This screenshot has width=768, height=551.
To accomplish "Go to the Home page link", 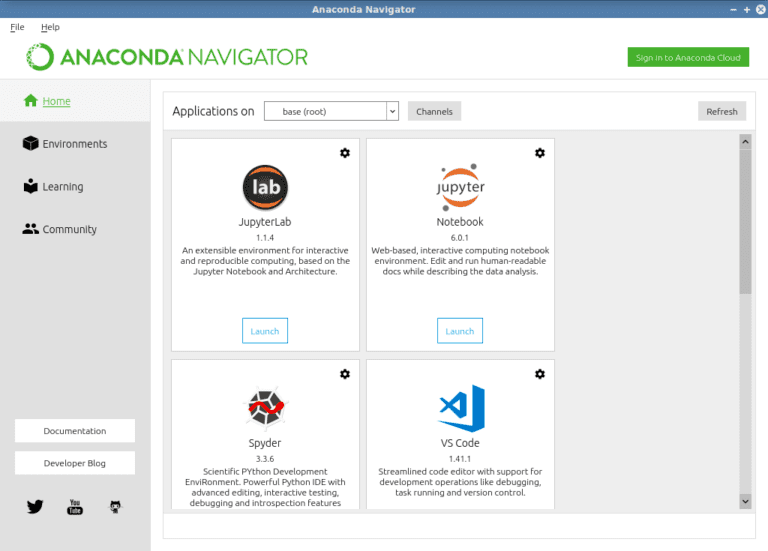I will pyautogui.click(x=56, y=101).
